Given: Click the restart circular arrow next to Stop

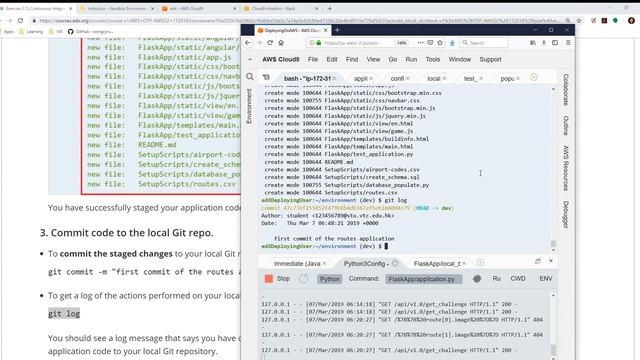Looking at the screenshot, I should [x=304, y=278].
